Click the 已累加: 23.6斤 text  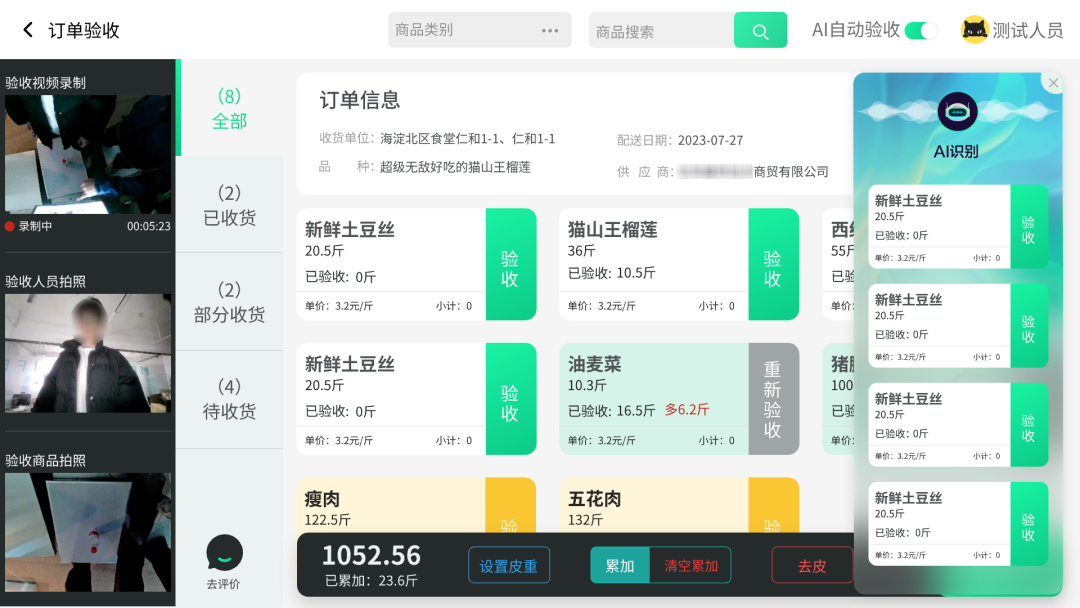371,580
